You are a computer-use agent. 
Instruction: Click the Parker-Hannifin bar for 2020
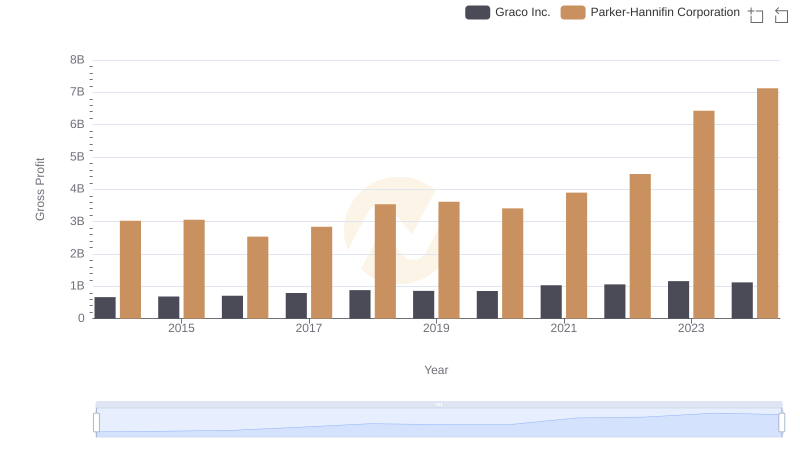(x=513, y=264)
